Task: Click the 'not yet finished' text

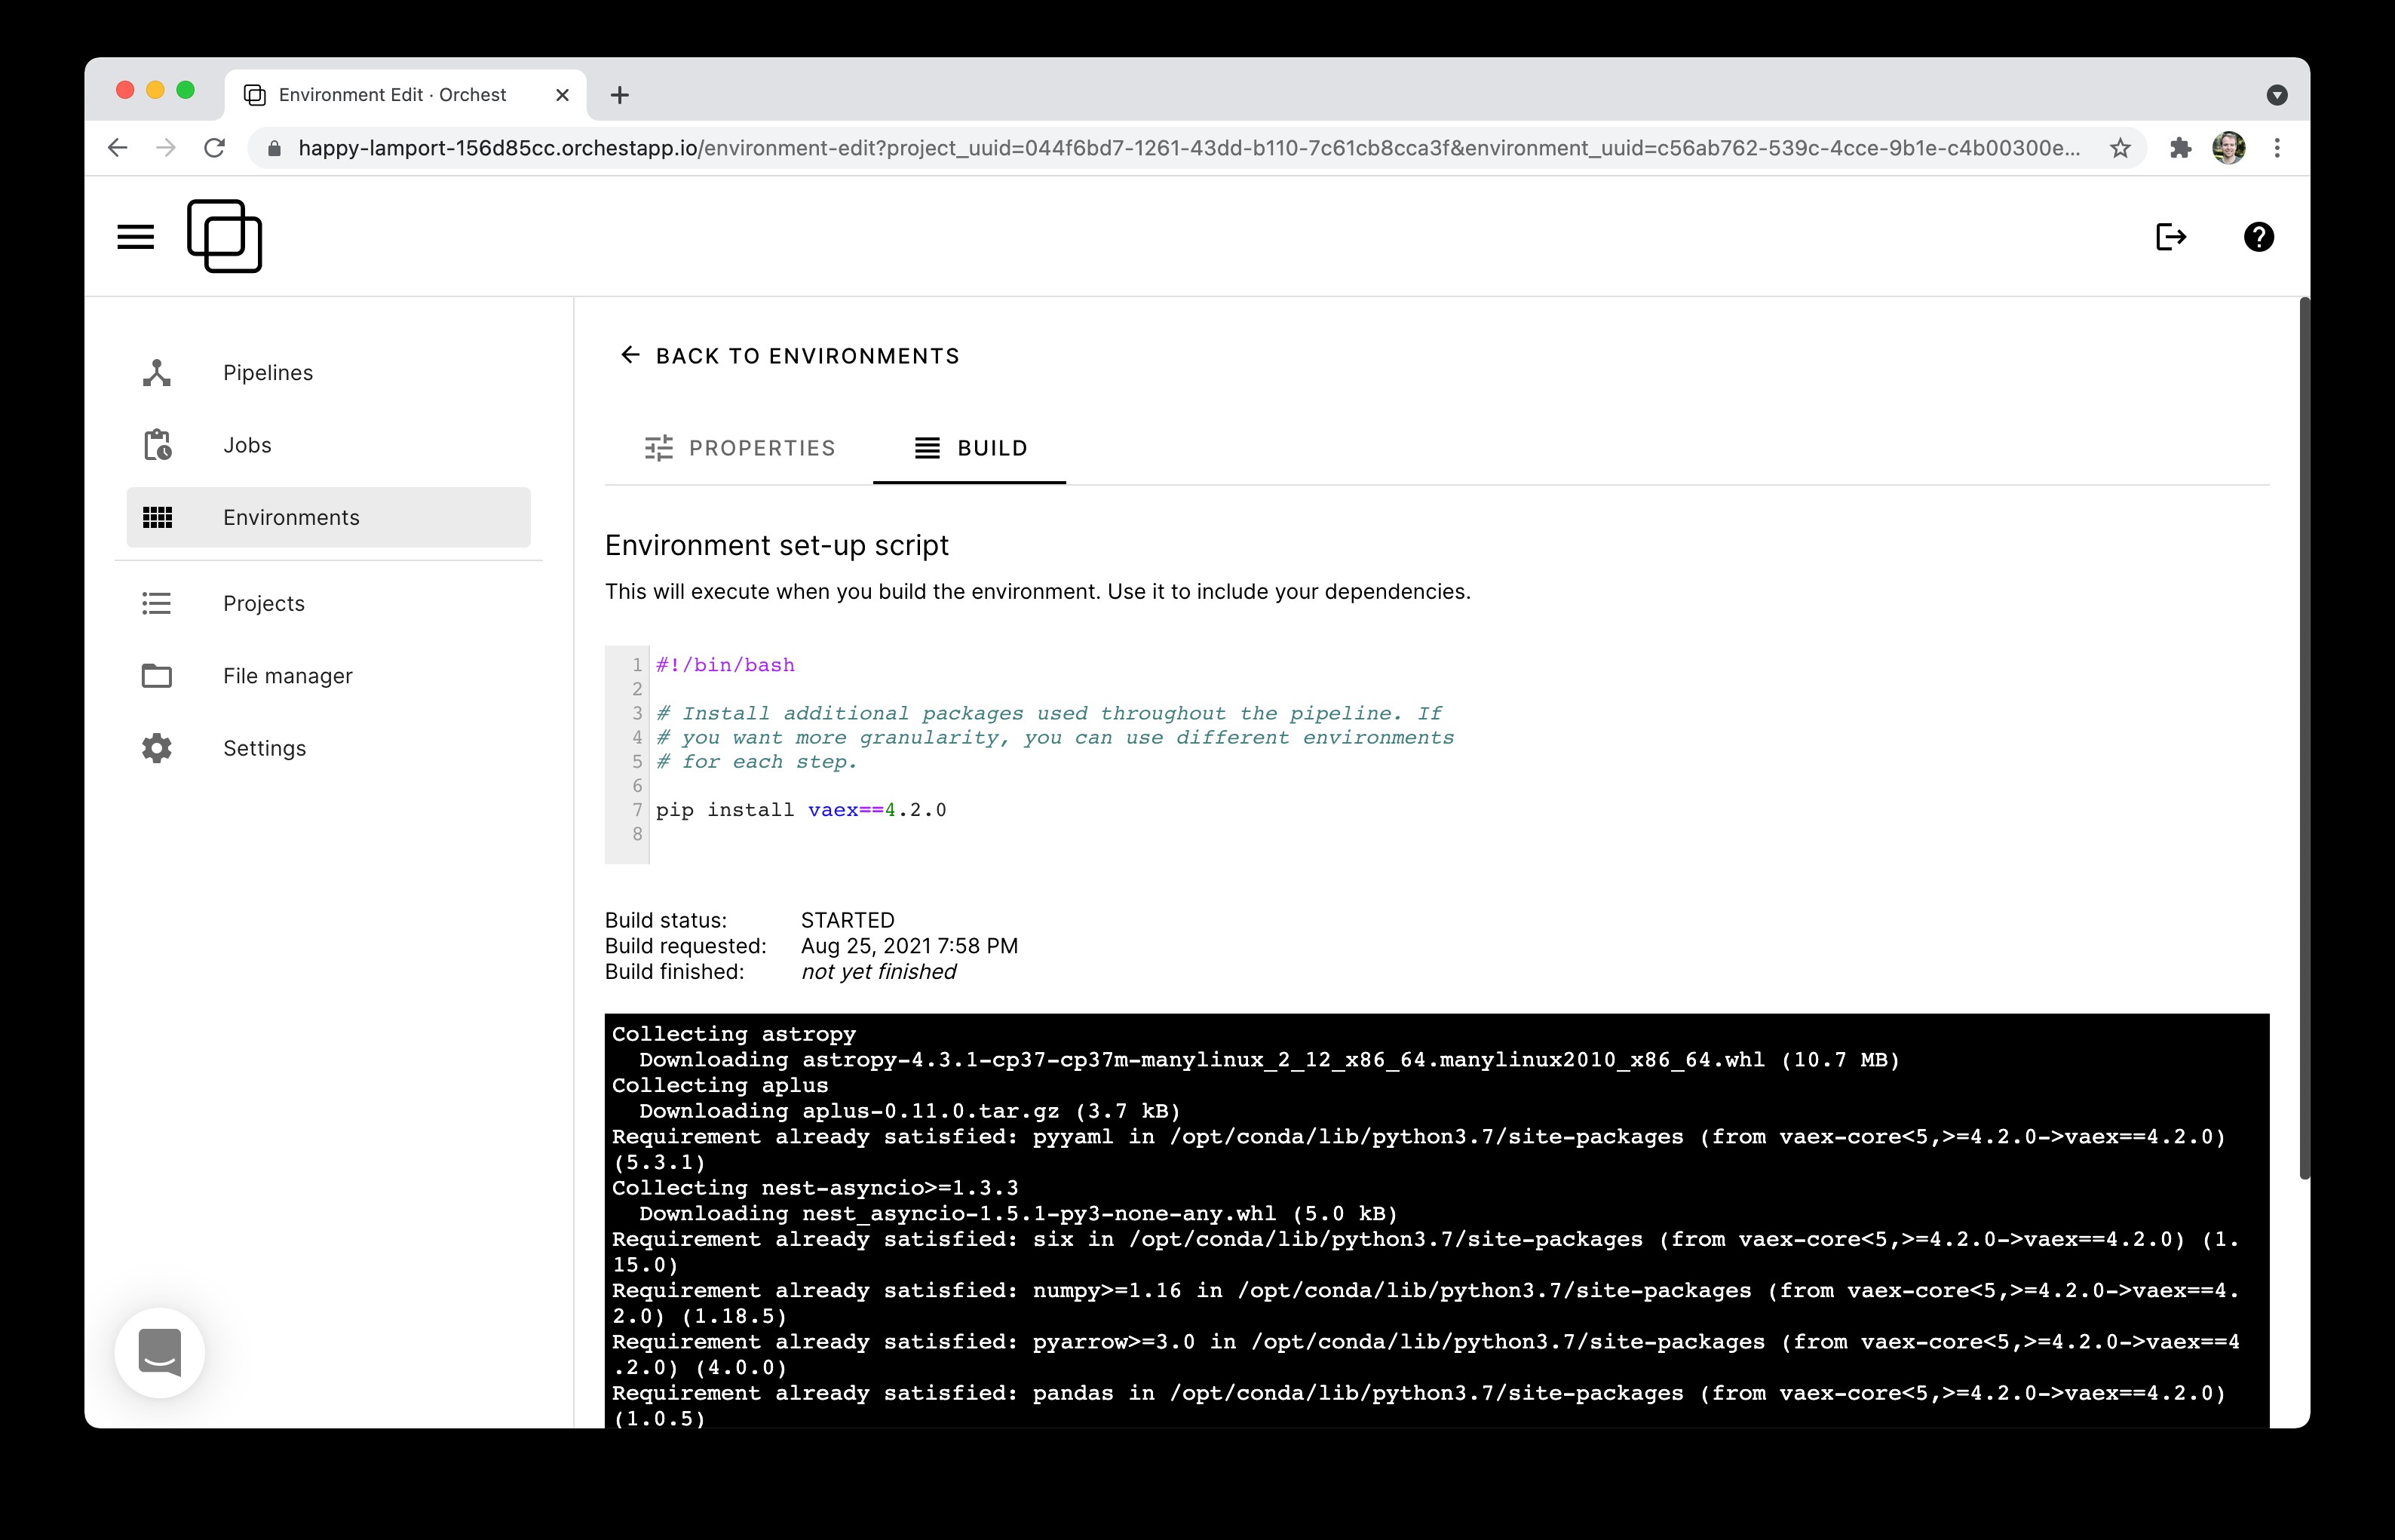Action: click(x=878, y=972)
